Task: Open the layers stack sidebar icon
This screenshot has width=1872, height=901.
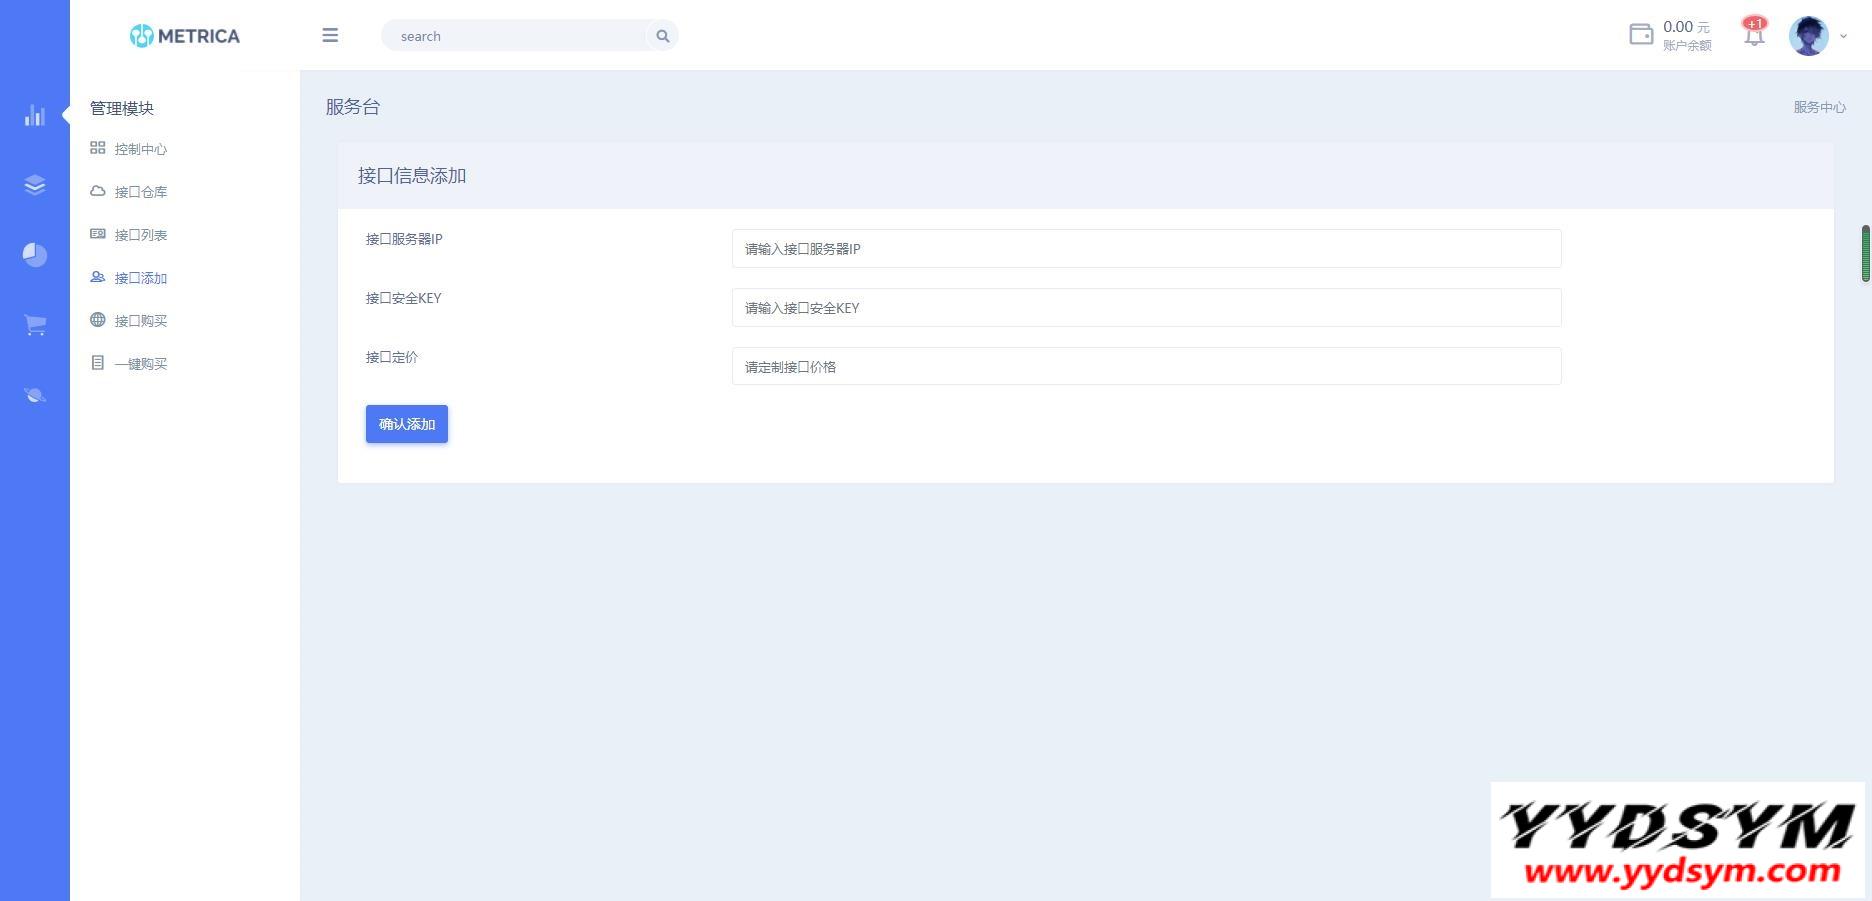Action: point(35,185)
